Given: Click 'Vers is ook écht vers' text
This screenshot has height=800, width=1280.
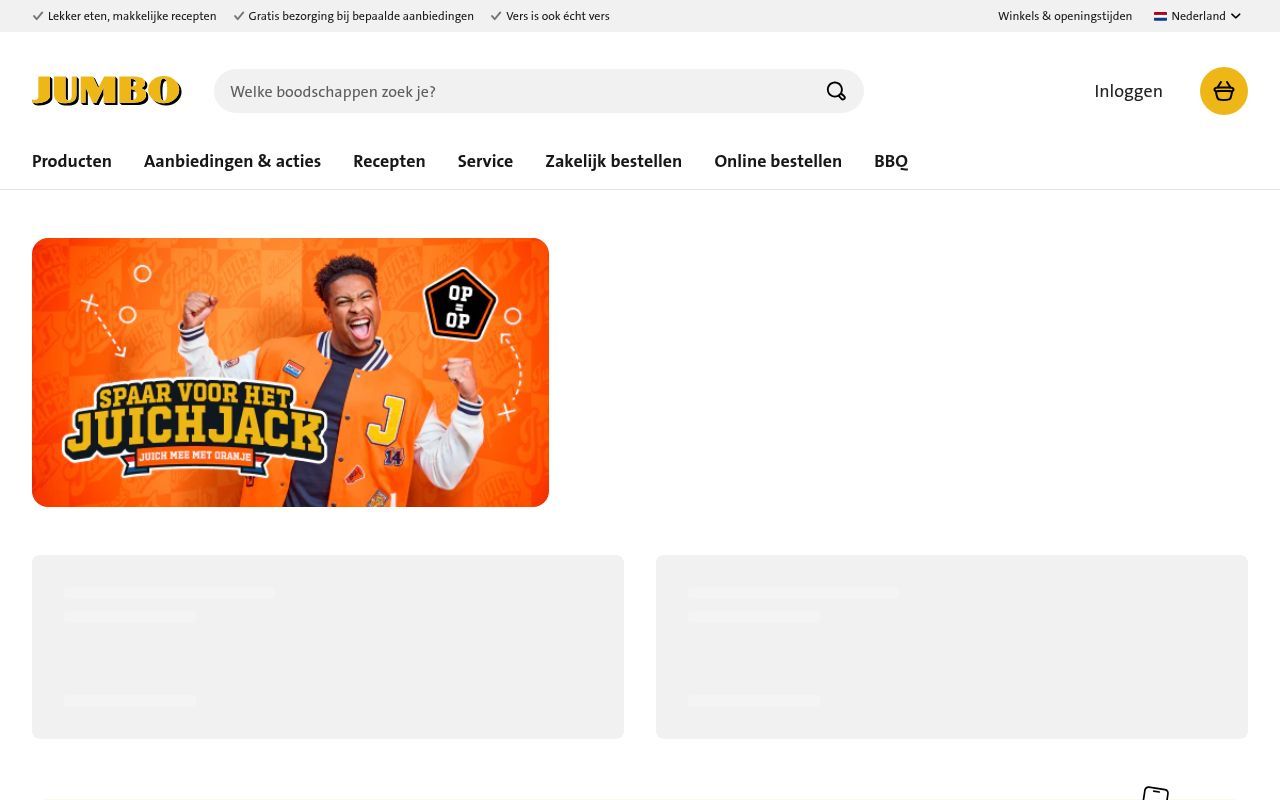Looking at the screenshot, I should (x=558, y=16).
